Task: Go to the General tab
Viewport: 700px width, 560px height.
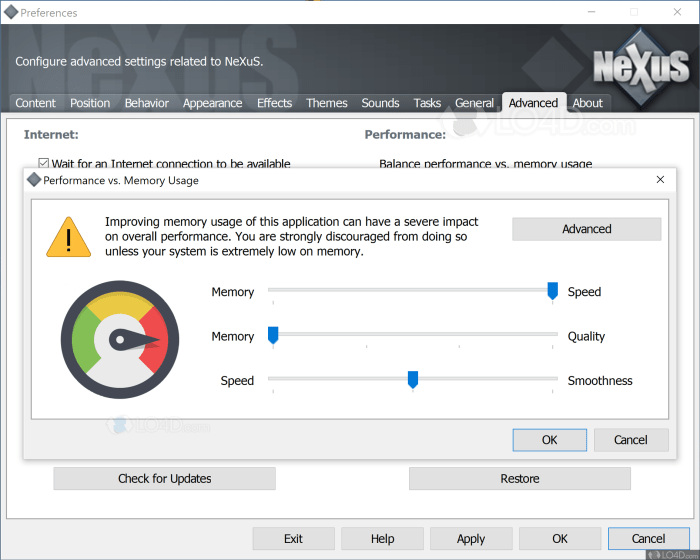Action: [474, 103]
